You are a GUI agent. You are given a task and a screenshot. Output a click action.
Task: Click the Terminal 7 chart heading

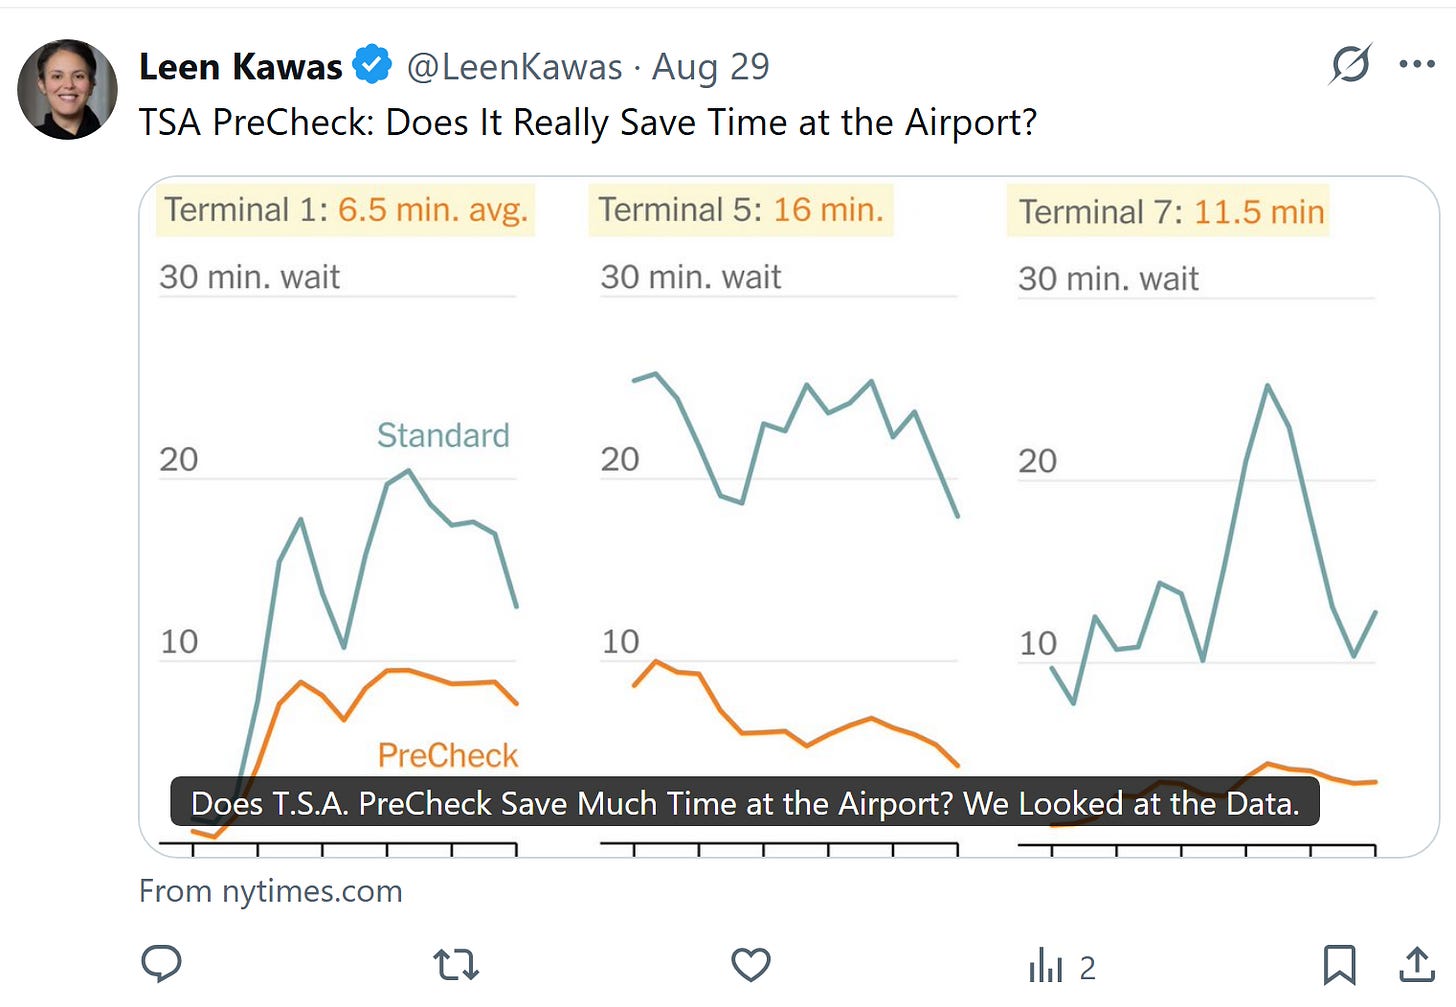click(x=1170, y=212)
